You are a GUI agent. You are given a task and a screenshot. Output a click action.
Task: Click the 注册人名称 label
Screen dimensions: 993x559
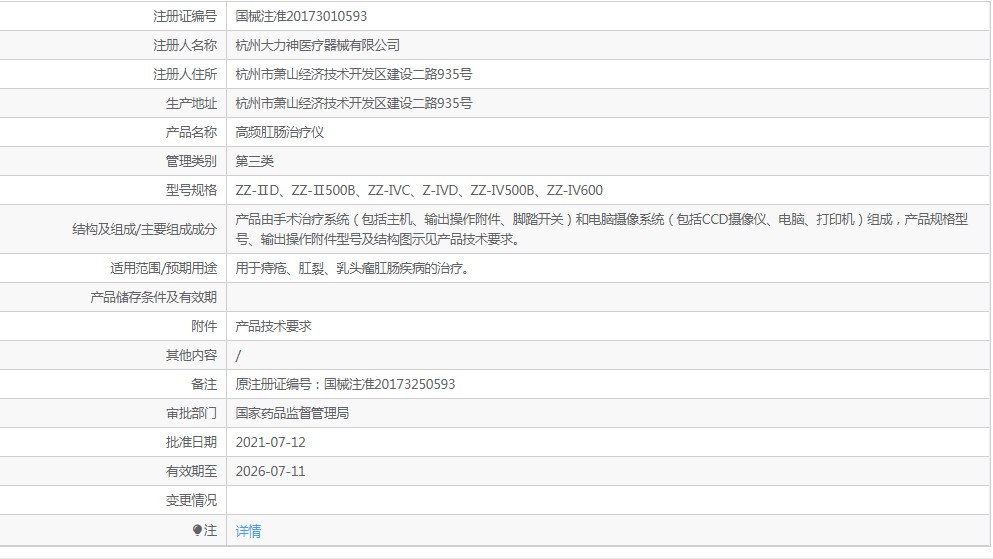[185, 45]
